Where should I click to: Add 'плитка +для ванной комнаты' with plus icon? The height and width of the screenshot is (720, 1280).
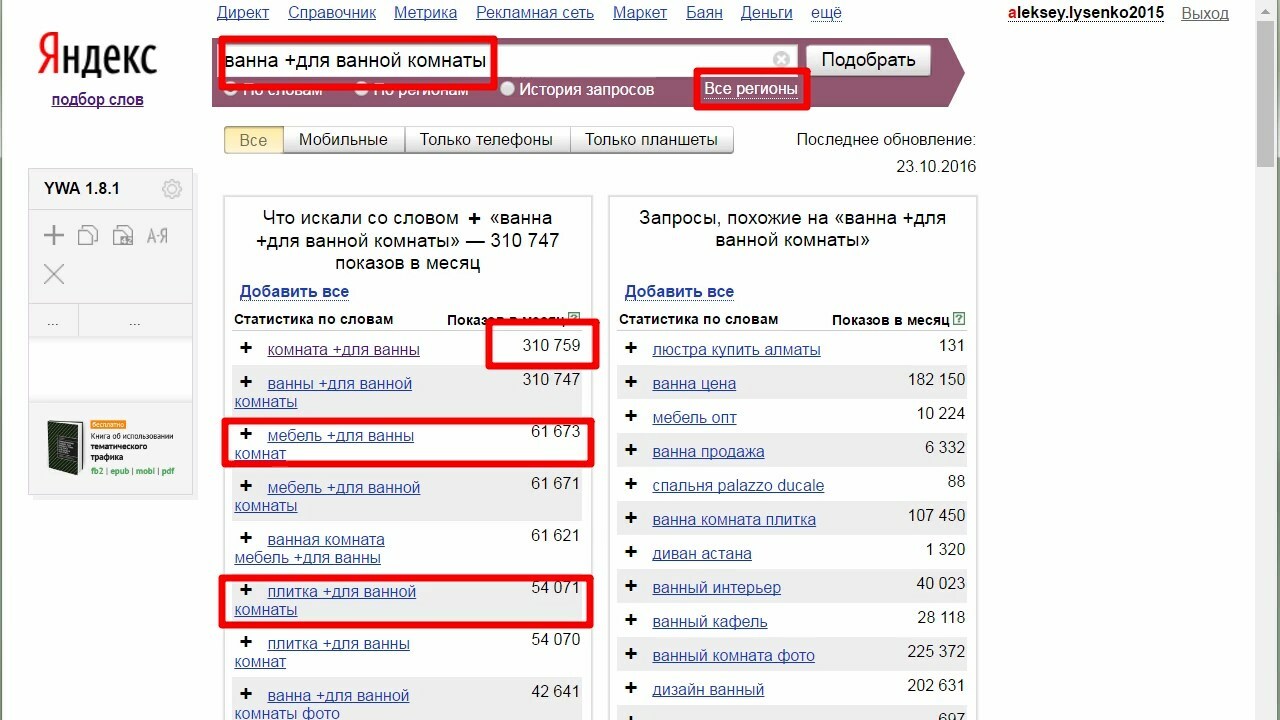click(246, 590)
